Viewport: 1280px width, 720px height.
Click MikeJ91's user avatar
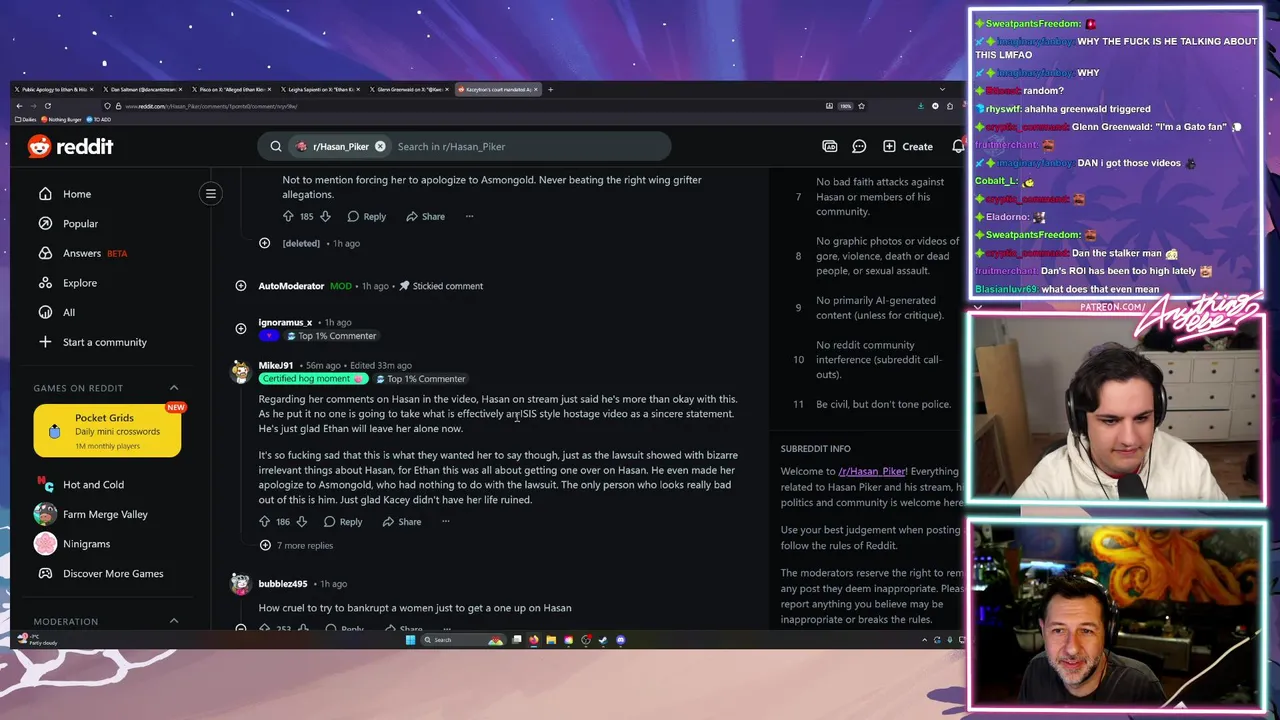(x=241, y=372)
